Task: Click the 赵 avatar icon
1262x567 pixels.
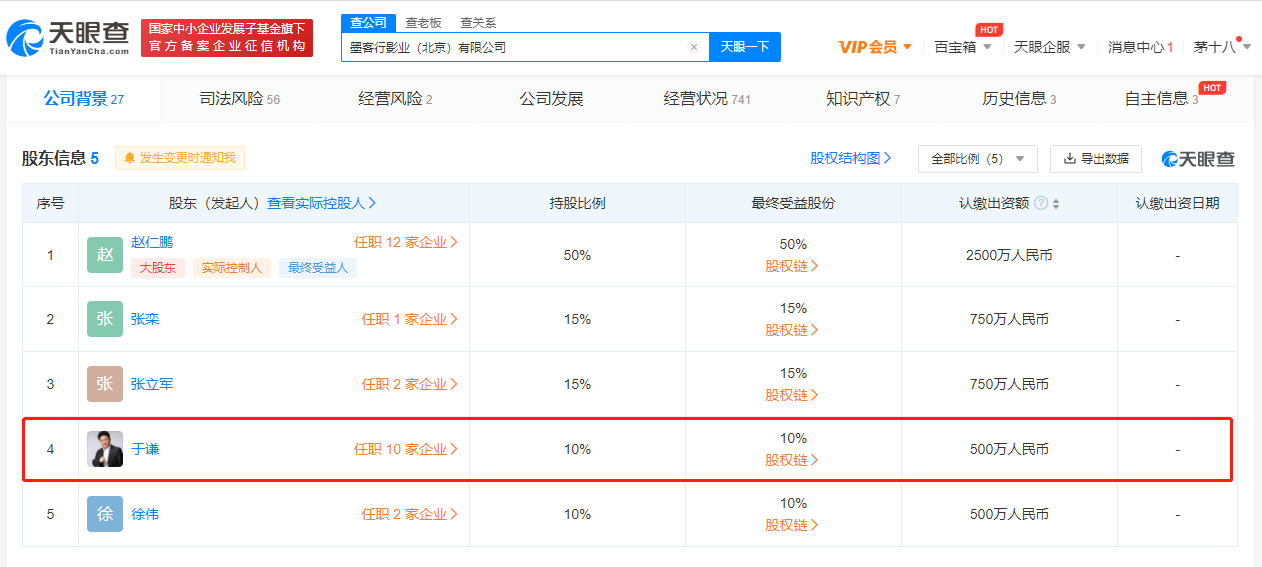Action: point(105,255)
